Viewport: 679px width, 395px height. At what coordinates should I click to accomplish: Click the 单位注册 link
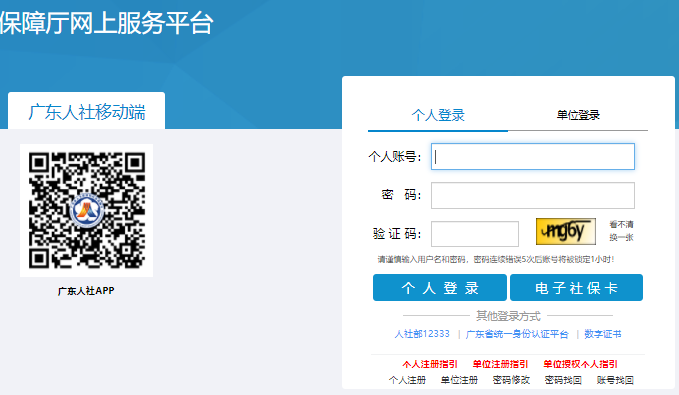coord(459,380)
